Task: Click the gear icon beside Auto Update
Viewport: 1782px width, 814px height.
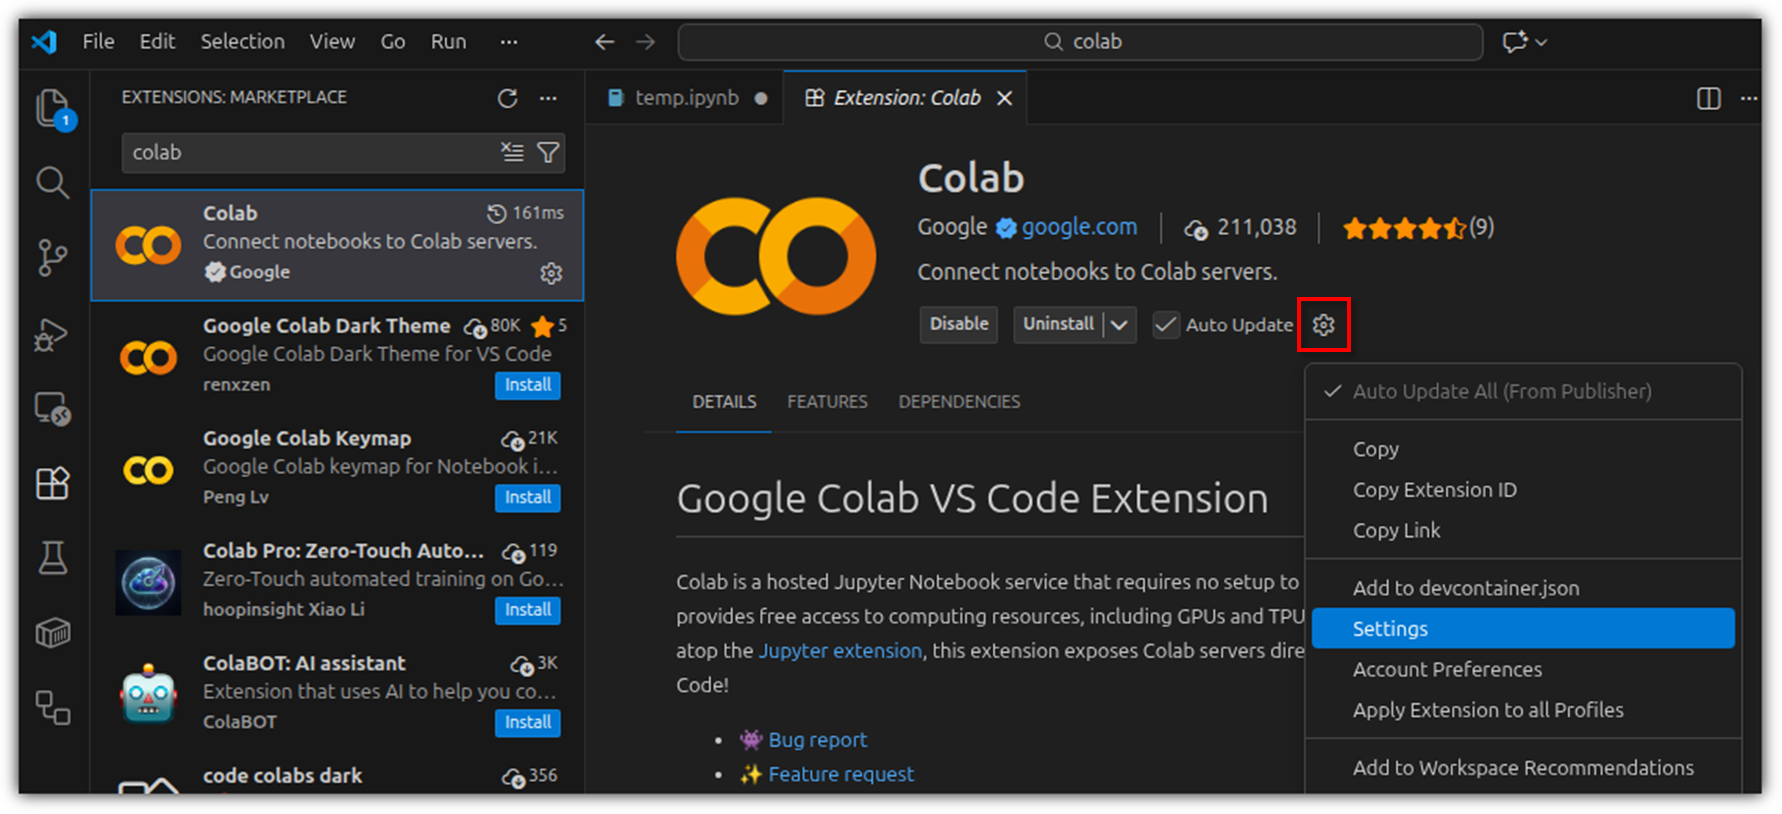Action: pos(1324,325)
